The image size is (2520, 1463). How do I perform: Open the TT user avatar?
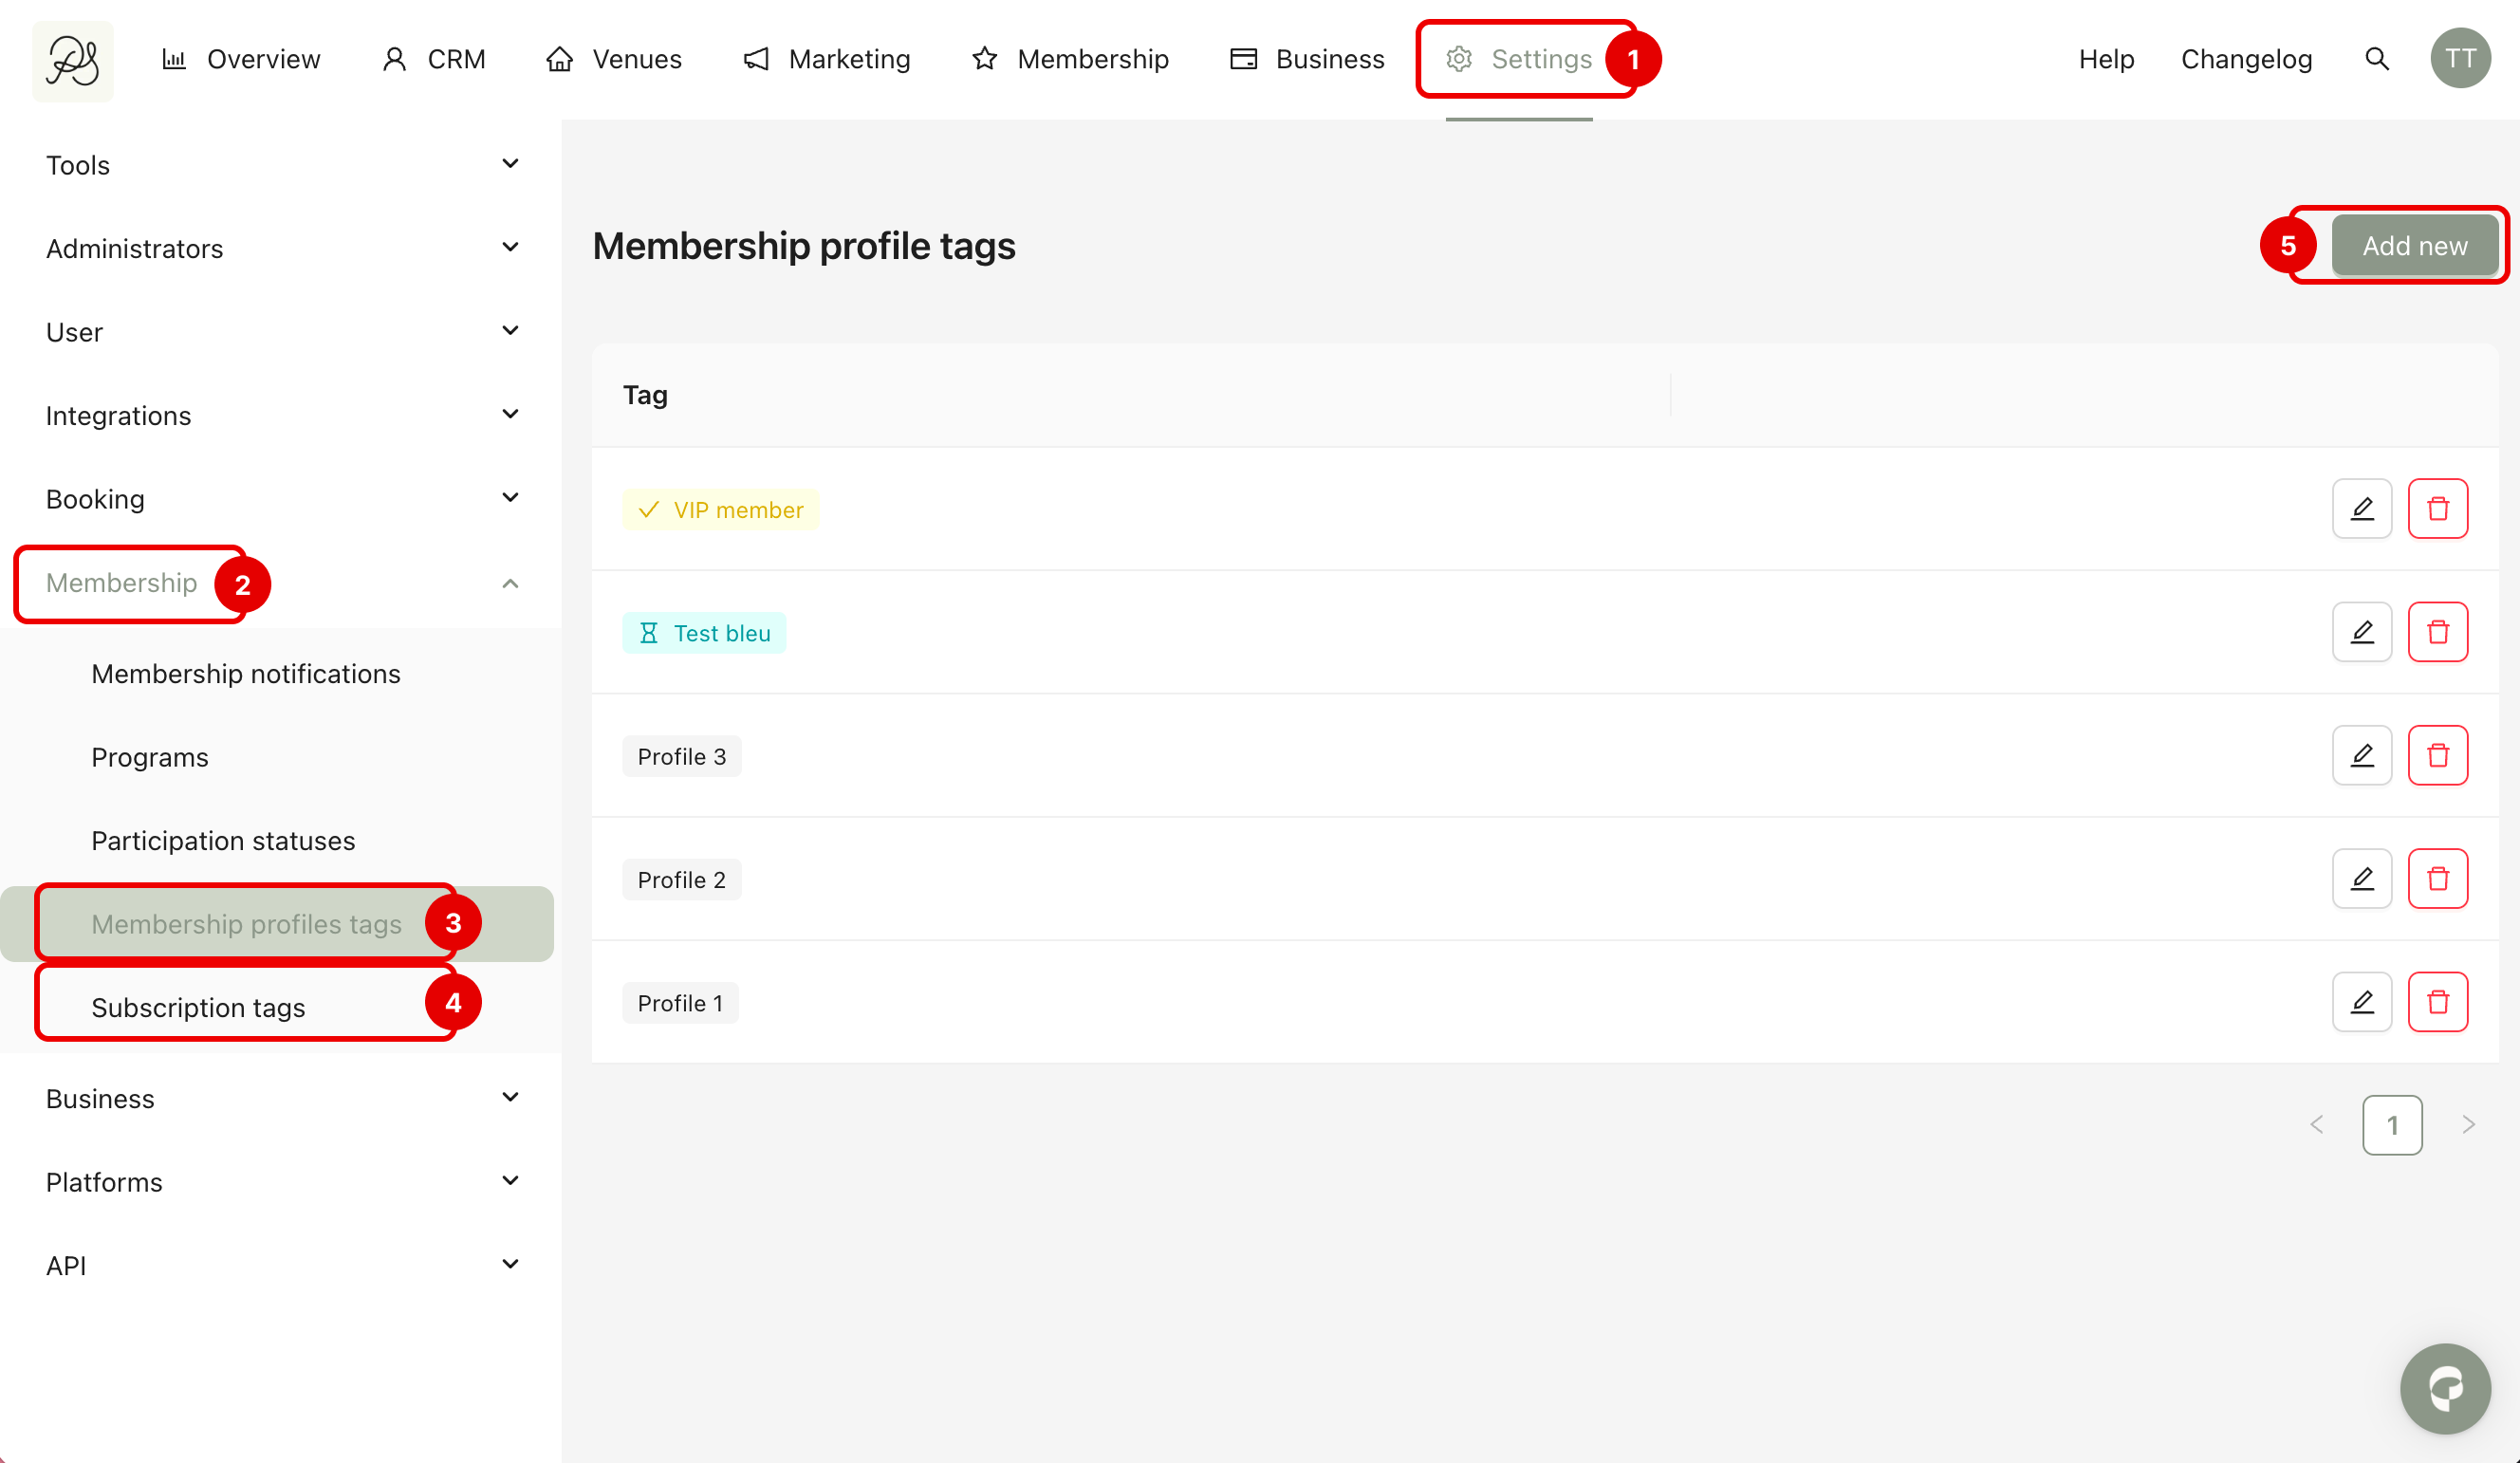pyautogui.click(x=2459, y=60)
